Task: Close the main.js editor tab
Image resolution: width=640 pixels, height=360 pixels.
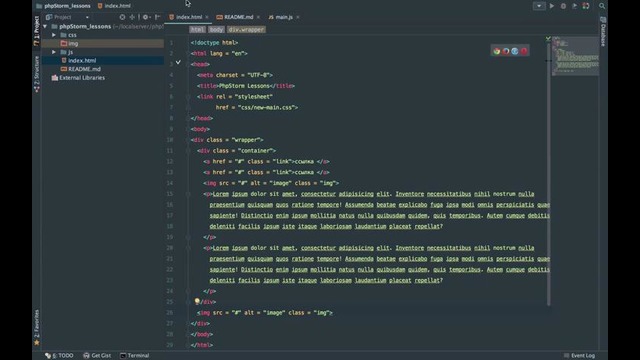Action: pyautogui.click(x=298, y=17)
